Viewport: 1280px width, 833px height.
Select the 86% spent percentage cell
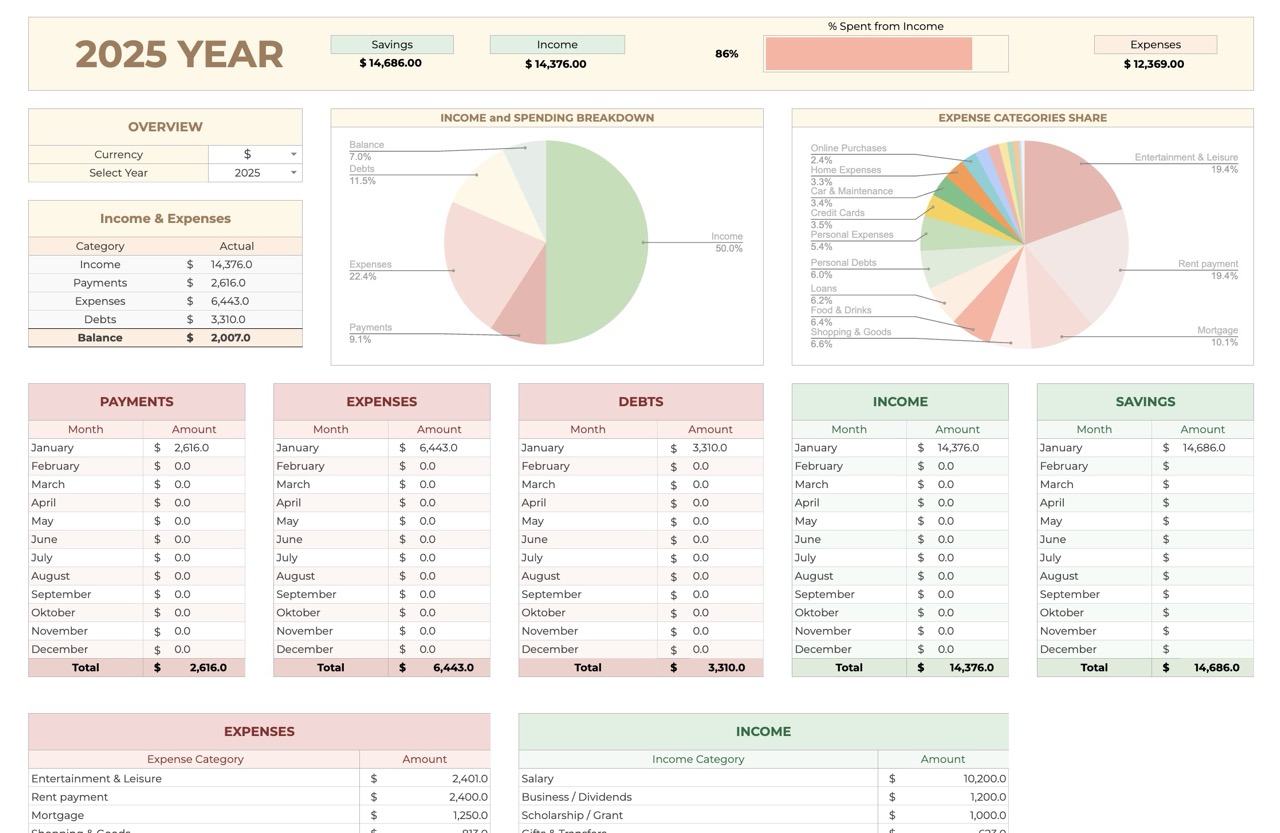(726, 54)
